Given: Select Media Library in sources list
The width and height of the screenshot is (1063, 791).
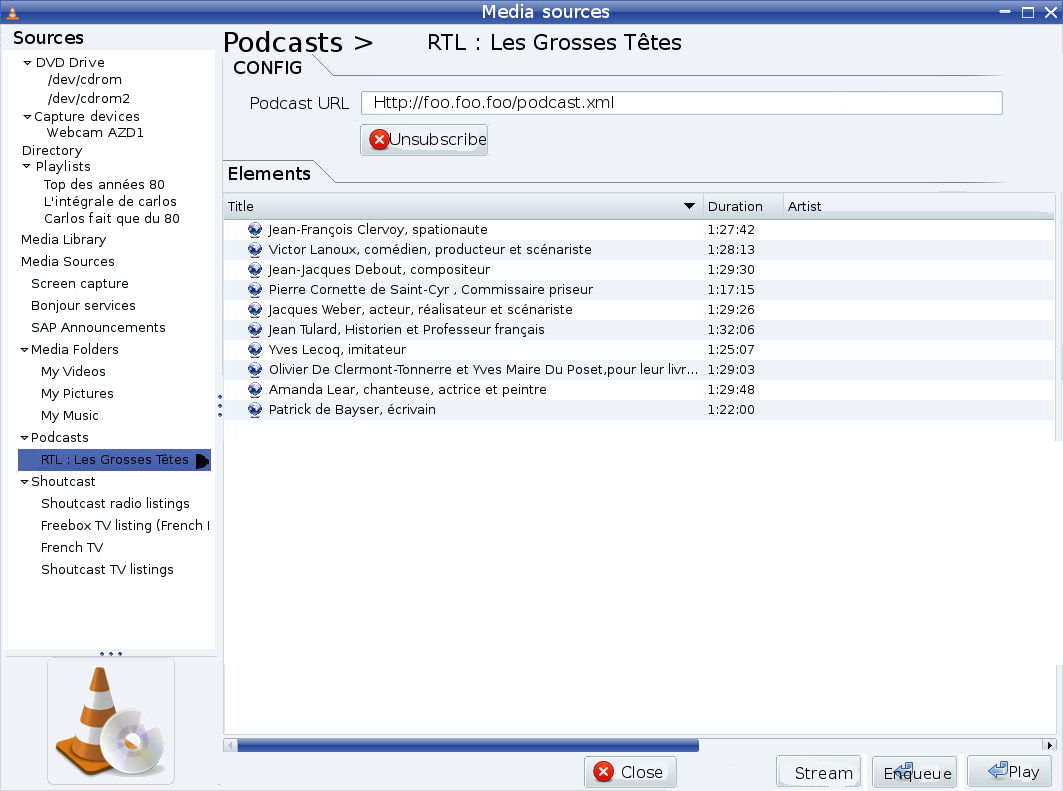Looking at the screenshot, I should (x=63, y=240).
